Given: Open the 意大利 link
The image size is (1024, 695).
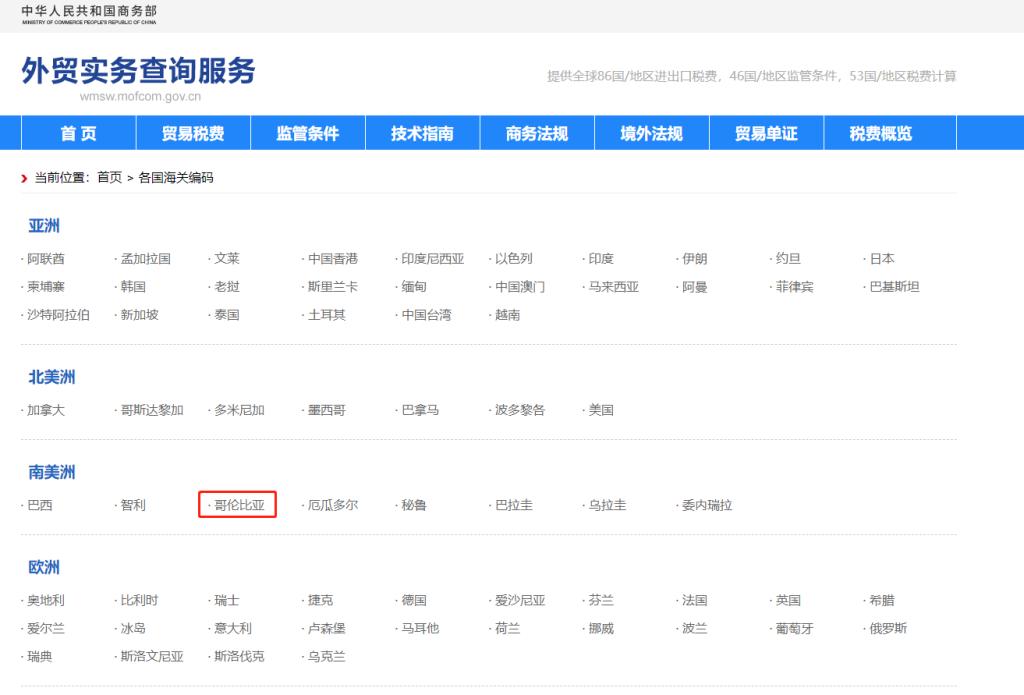Looking at the screenshot, I should click(x=233, y=628).
